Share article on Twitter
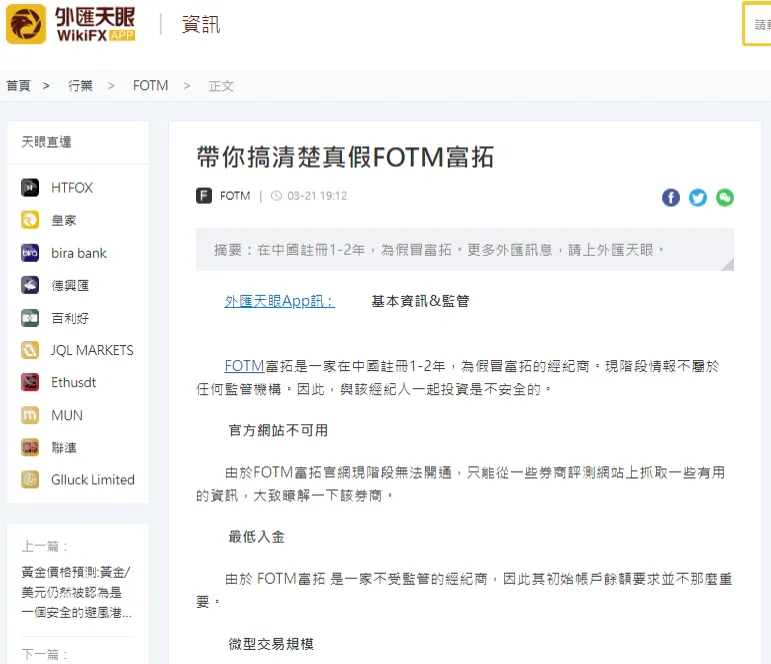The image size is (771, 664). click(x=698, y=198)
